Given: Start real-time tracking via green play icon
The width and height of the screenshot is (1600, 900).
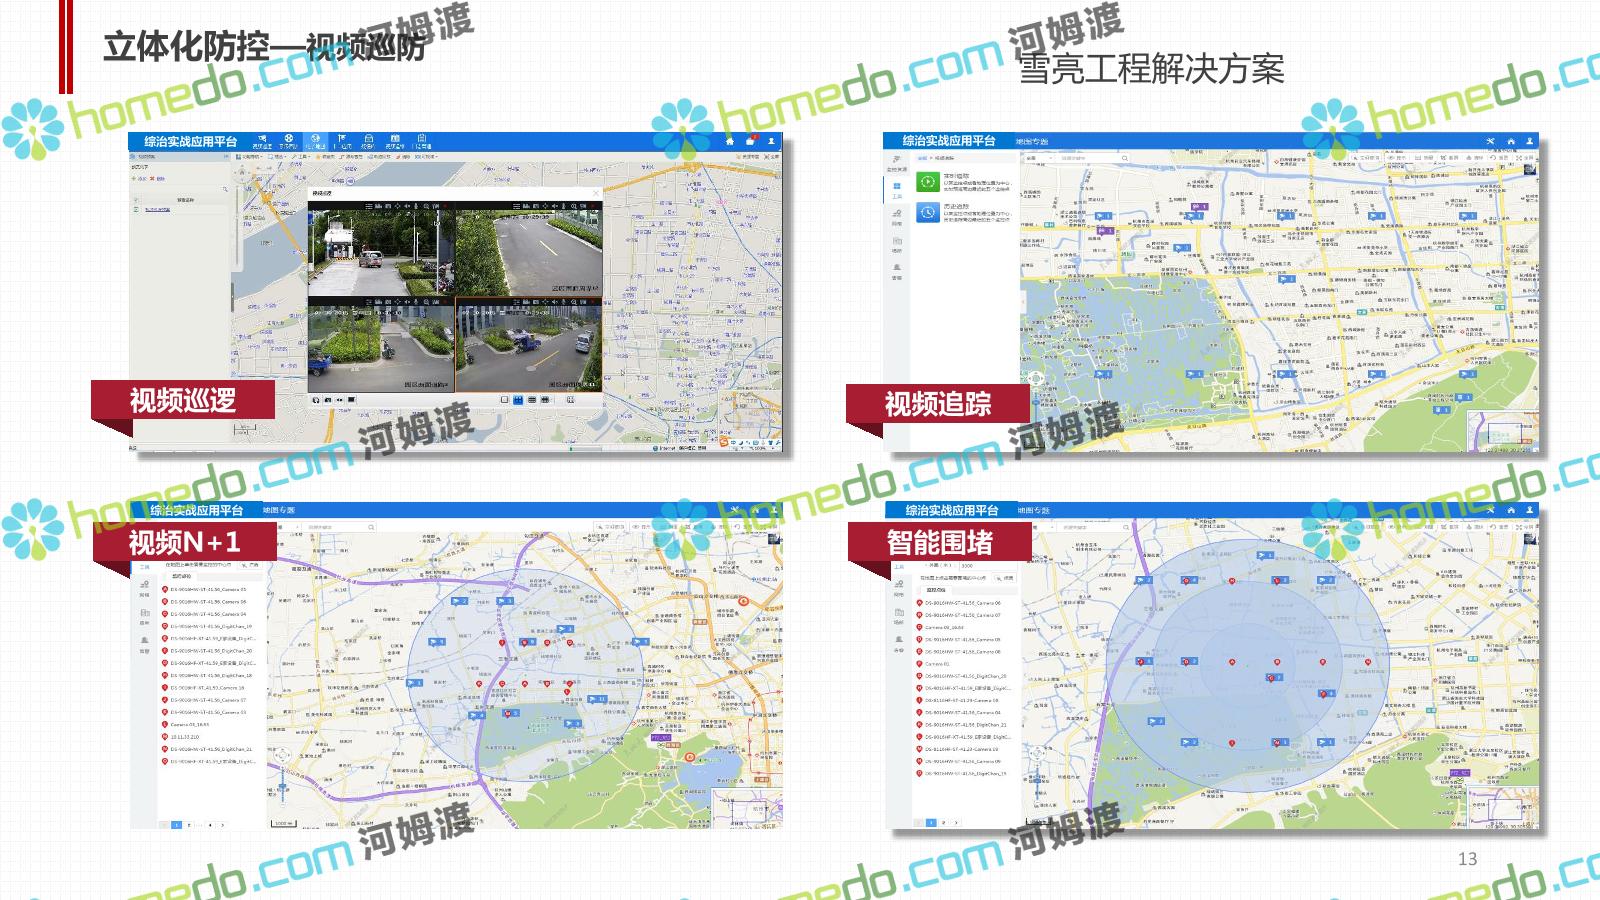Looking at the screenshot, I should (x=928, y=182).
